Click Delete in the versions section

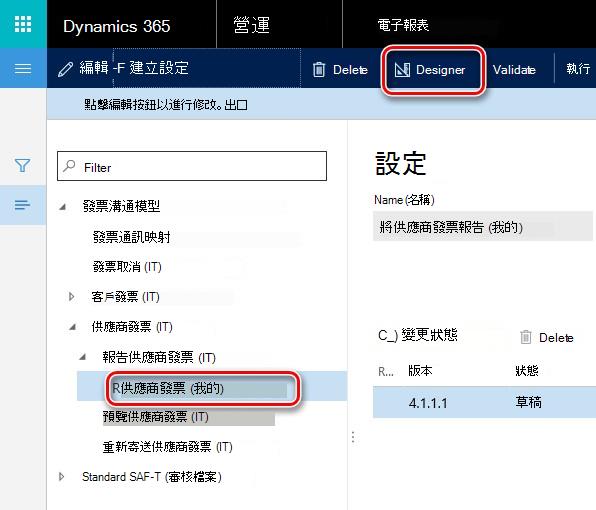click(547, 337)
